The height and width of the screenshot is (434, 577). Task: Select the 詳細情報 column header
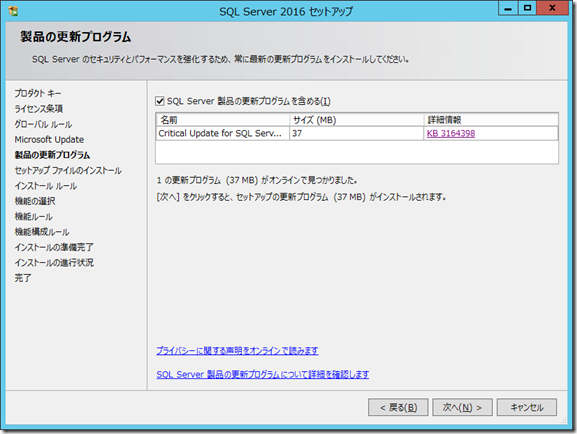[x=491, y=120]
